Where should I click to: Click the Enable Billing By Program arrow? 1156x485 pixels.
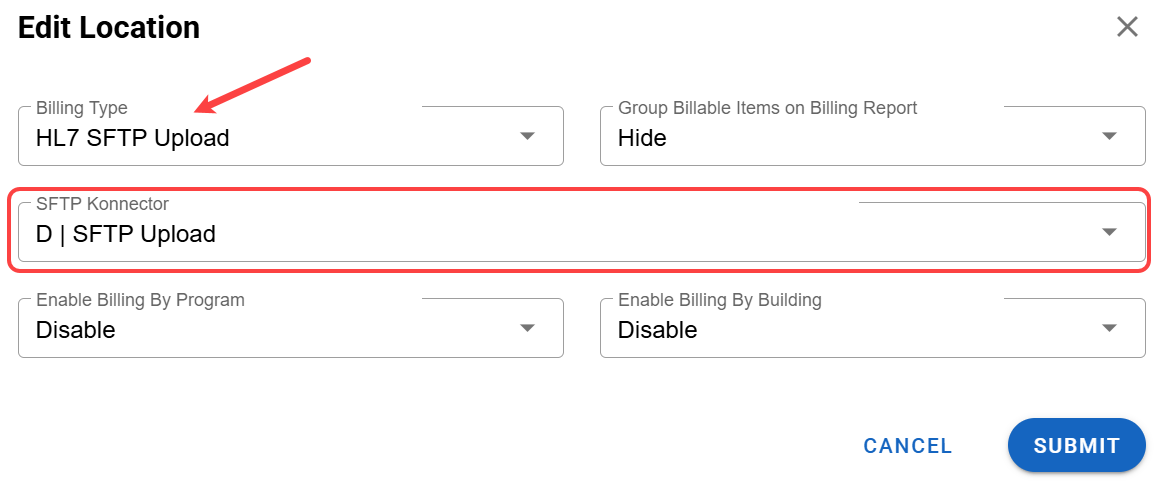527,328
